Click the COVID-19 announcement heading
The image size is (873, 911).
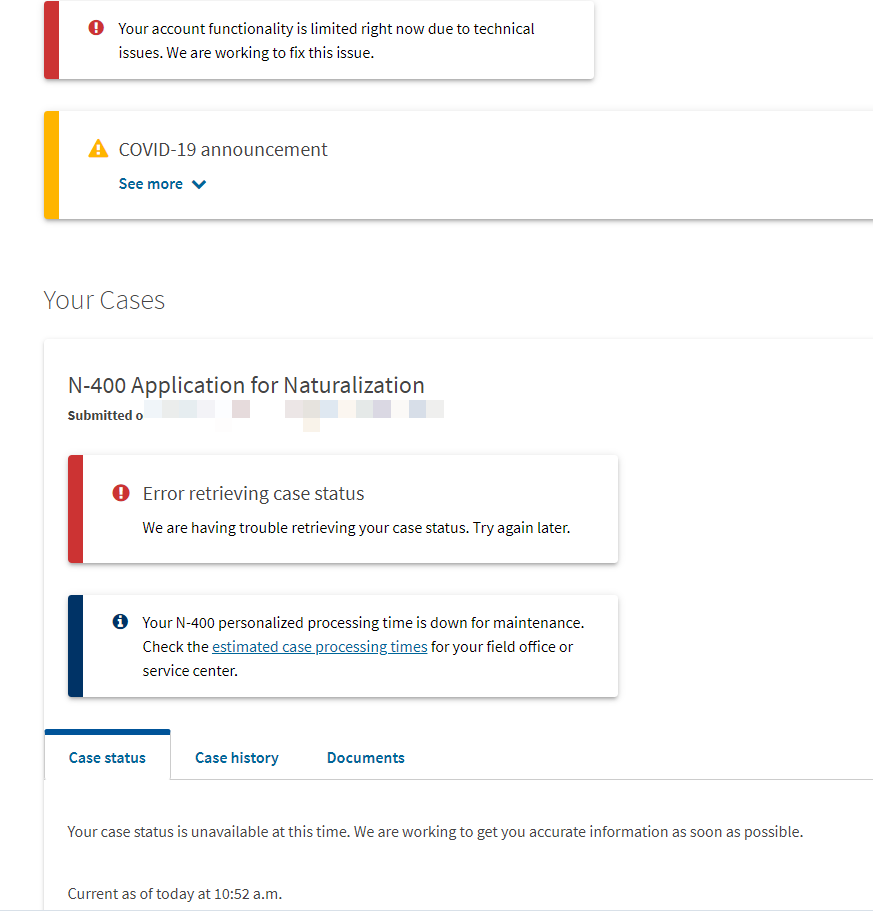pyautogui.click(x=223, y=149)
